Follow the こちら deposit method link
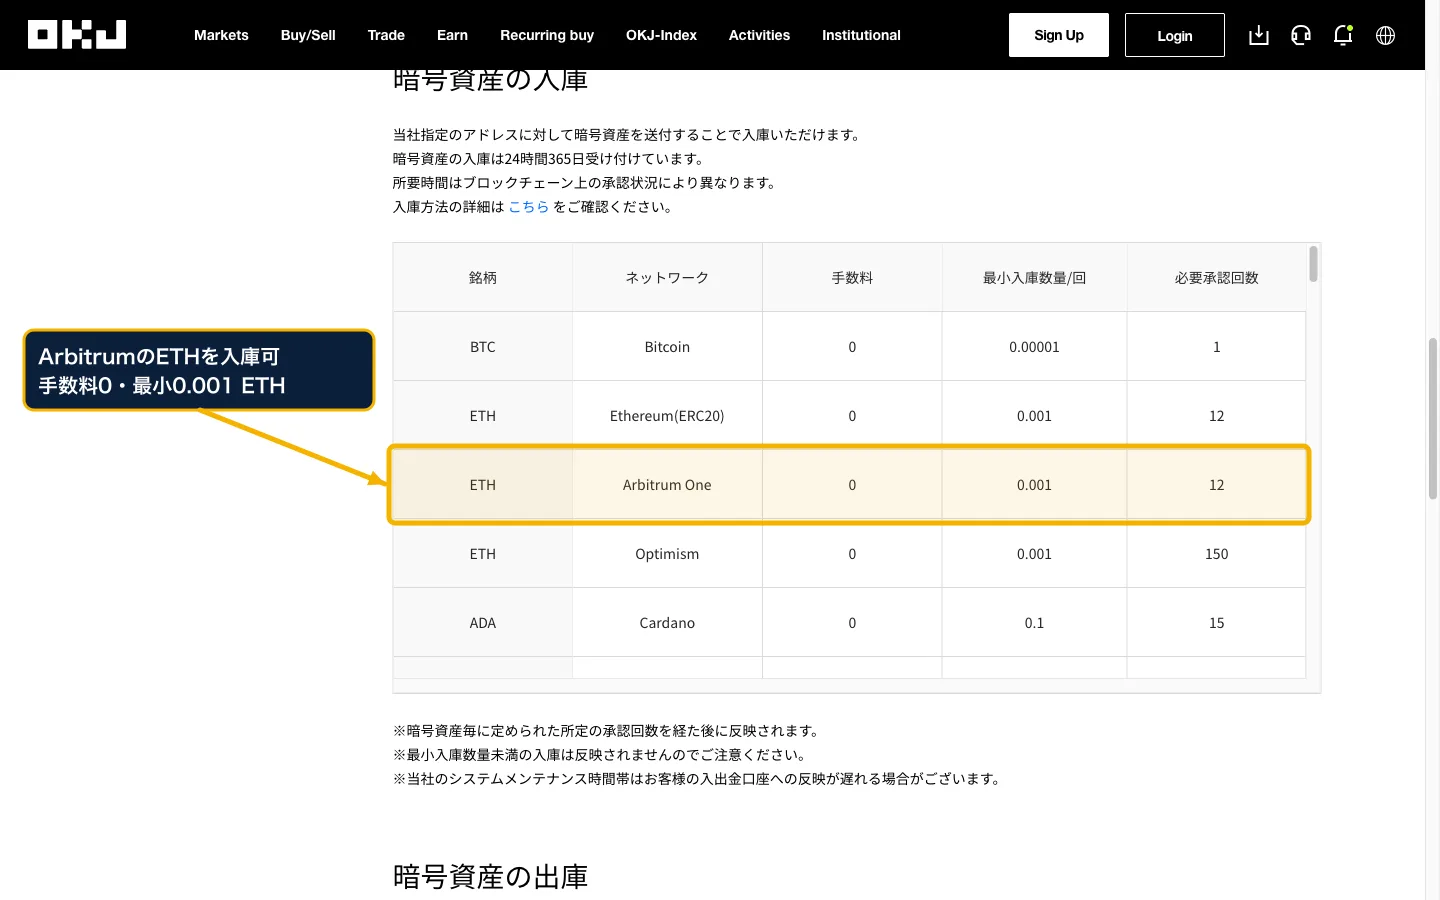This screenshot has width=1440, height=900. pyautogui.click(x=529, y=207)
